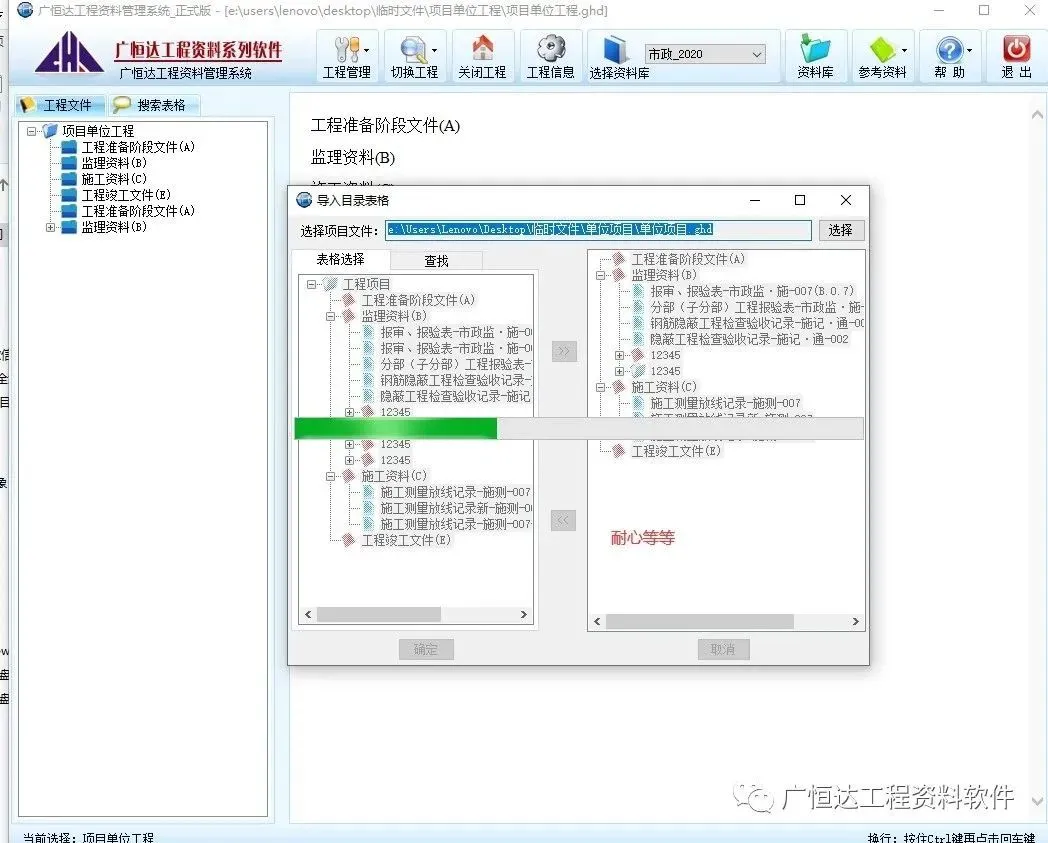This screenshot has width=1048, height=843.
Task: Click the right pane horizontal scrollbar thumb
Action: pyautogui.click(x=699, y=622)
